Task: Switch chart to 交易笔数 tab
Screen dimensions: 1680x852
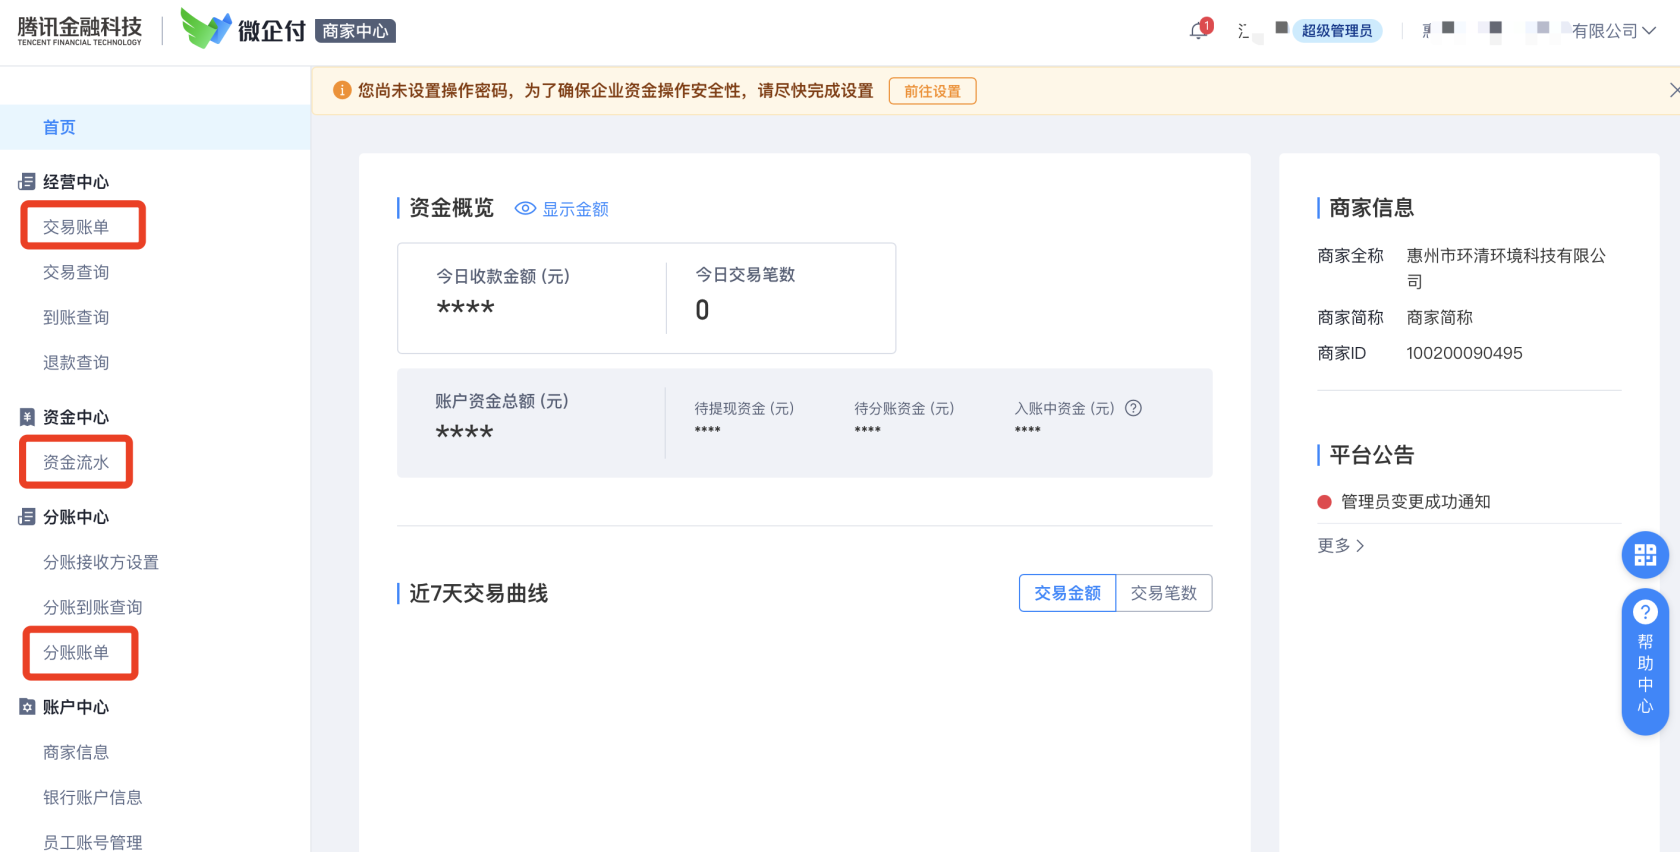Action: click(x=1164, y=593)
